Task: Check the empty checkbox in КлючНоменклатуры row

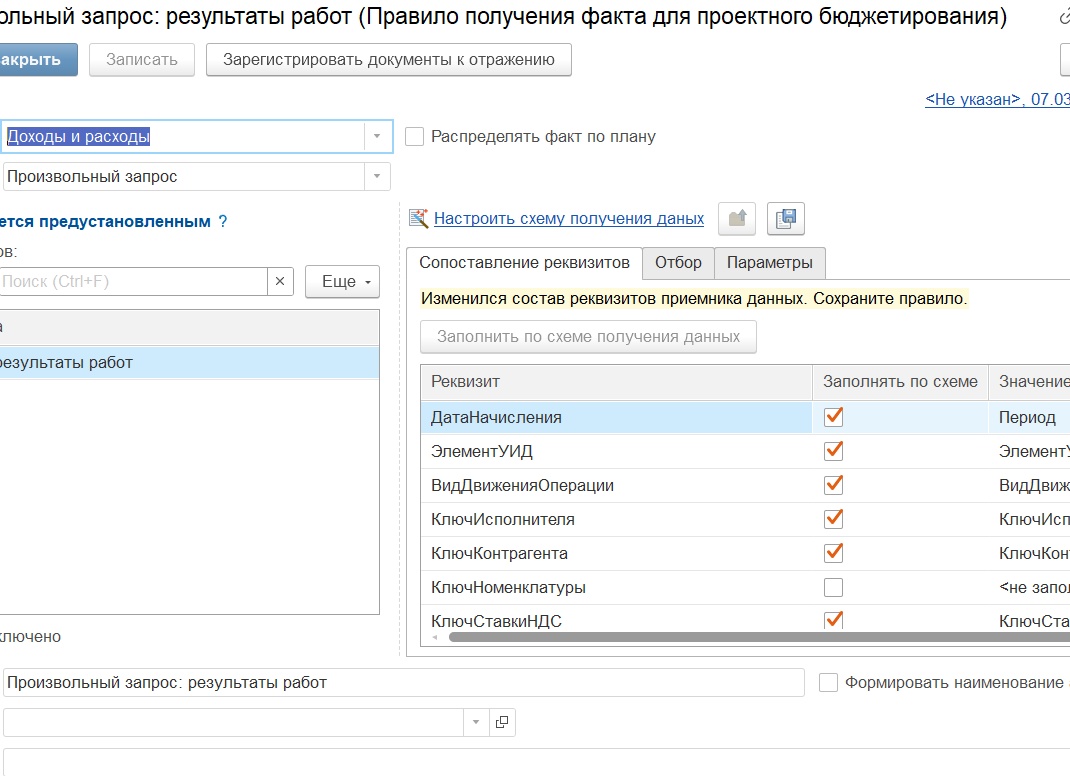Action: [x=833, y=588]
